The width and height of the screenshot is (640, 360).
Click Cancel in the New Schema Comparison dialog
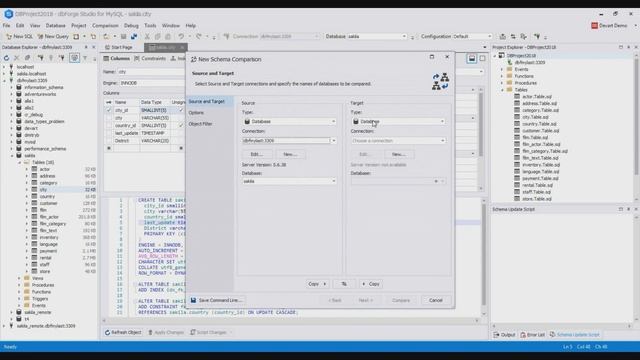(436, 300)
